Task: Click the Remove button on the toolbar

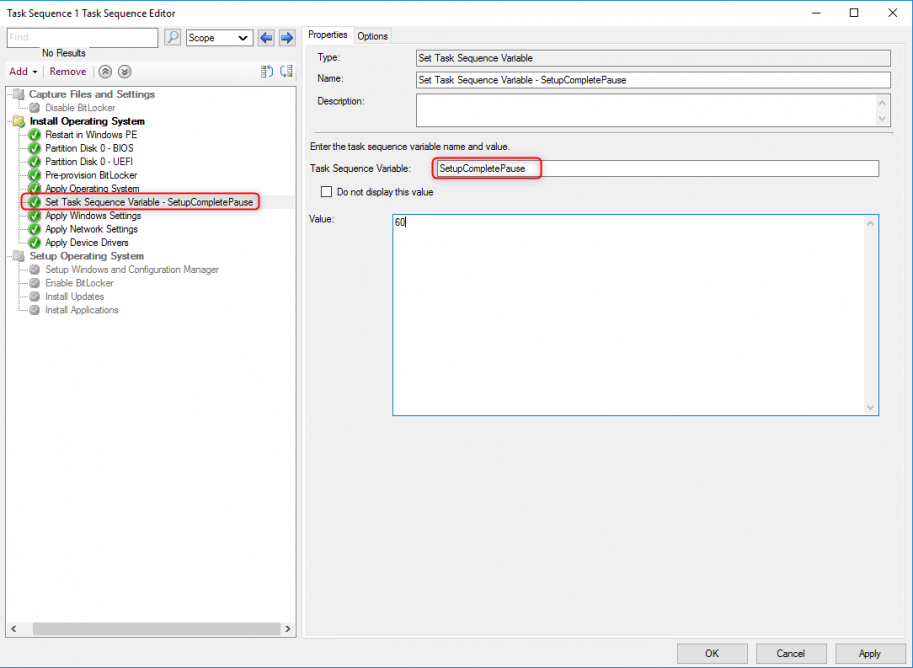Action: click(67, 71)
